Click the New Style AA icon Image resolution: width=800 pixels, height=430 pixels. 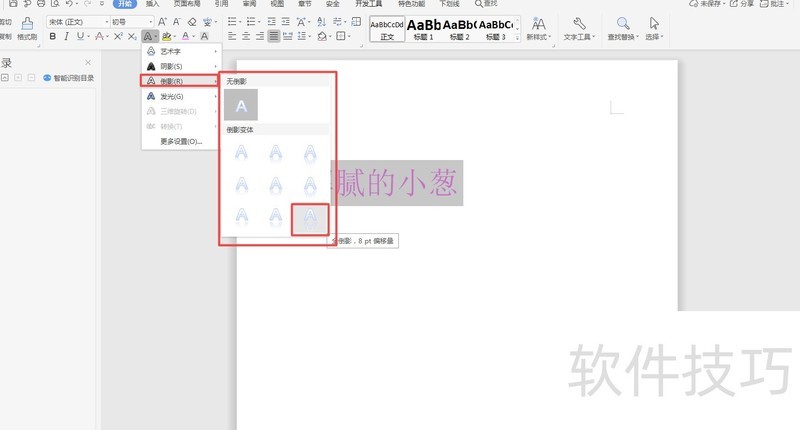pyautogui.click(x=538, y=23)
